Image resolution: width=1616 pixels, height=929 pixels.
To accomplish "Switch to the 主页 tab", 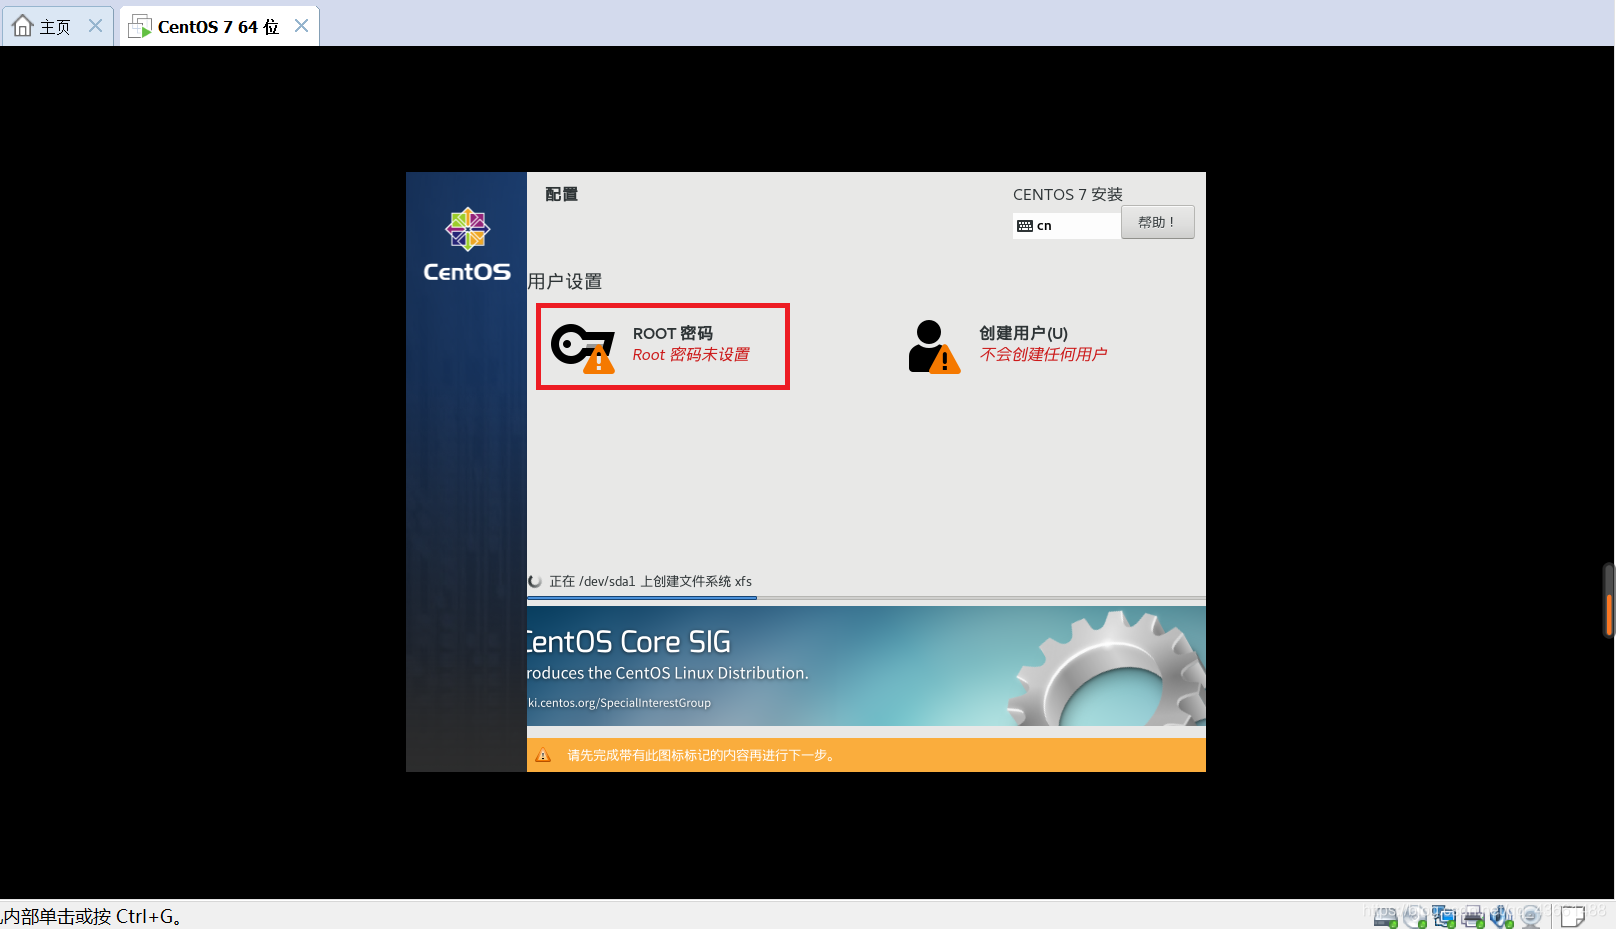I will point(57,26).
